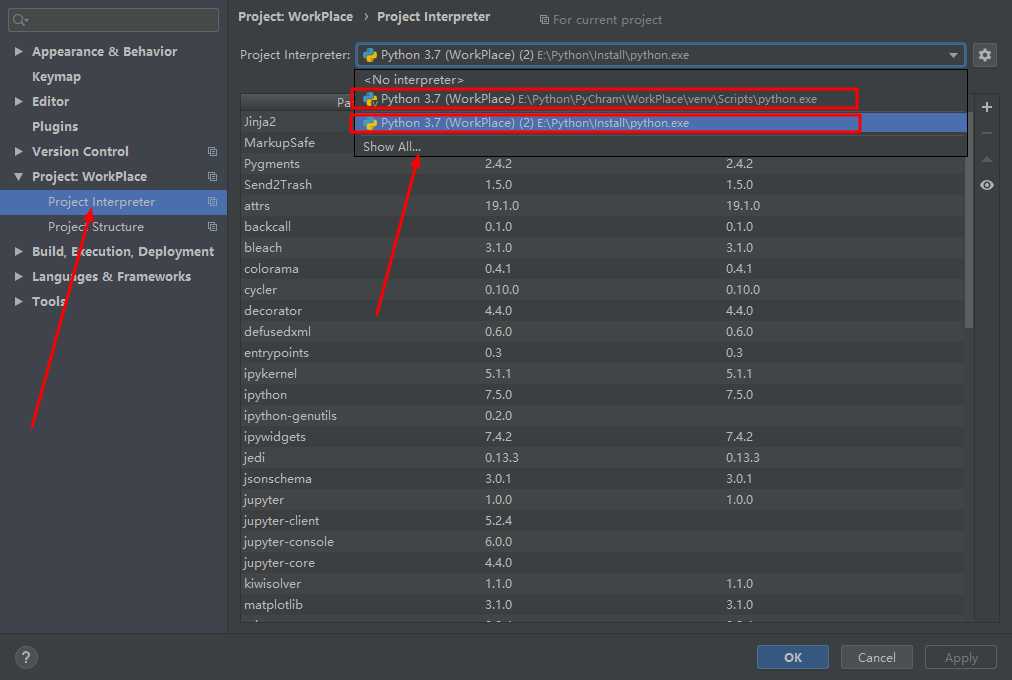Viewport: 1012px width, 680px height.
Task: Select venv Scripts python.exe interpreter option
Action: click(660, 99)
